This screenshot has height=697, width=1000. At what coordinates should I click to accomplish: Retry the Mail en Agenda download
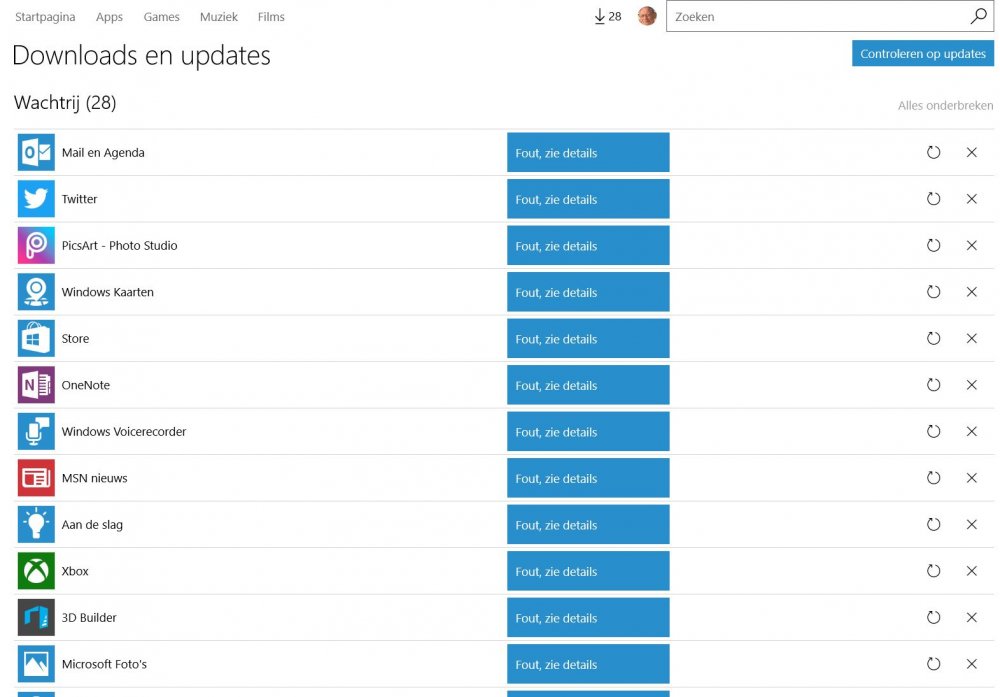pyautogui.click(x=934, y=152)
